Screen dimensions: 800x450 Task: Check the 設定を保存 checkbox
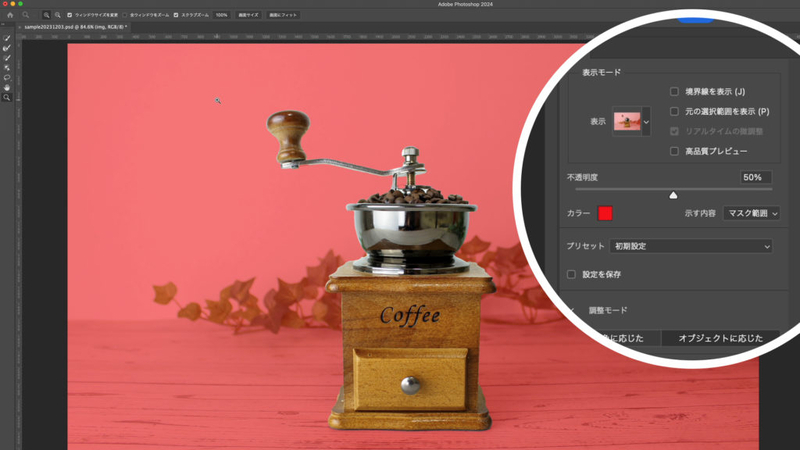[571, 274]
